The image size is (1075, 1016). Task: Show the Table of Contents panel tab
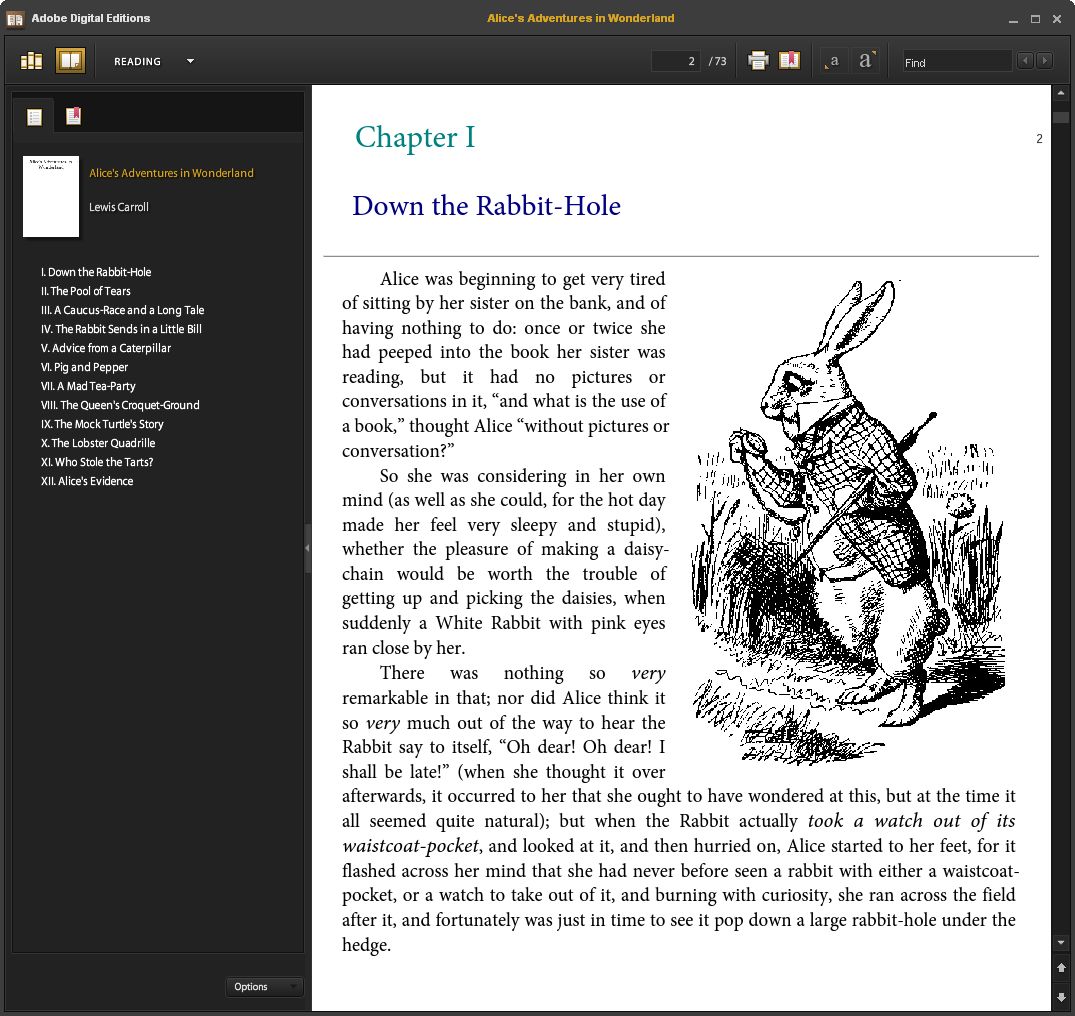click(34, 117)
